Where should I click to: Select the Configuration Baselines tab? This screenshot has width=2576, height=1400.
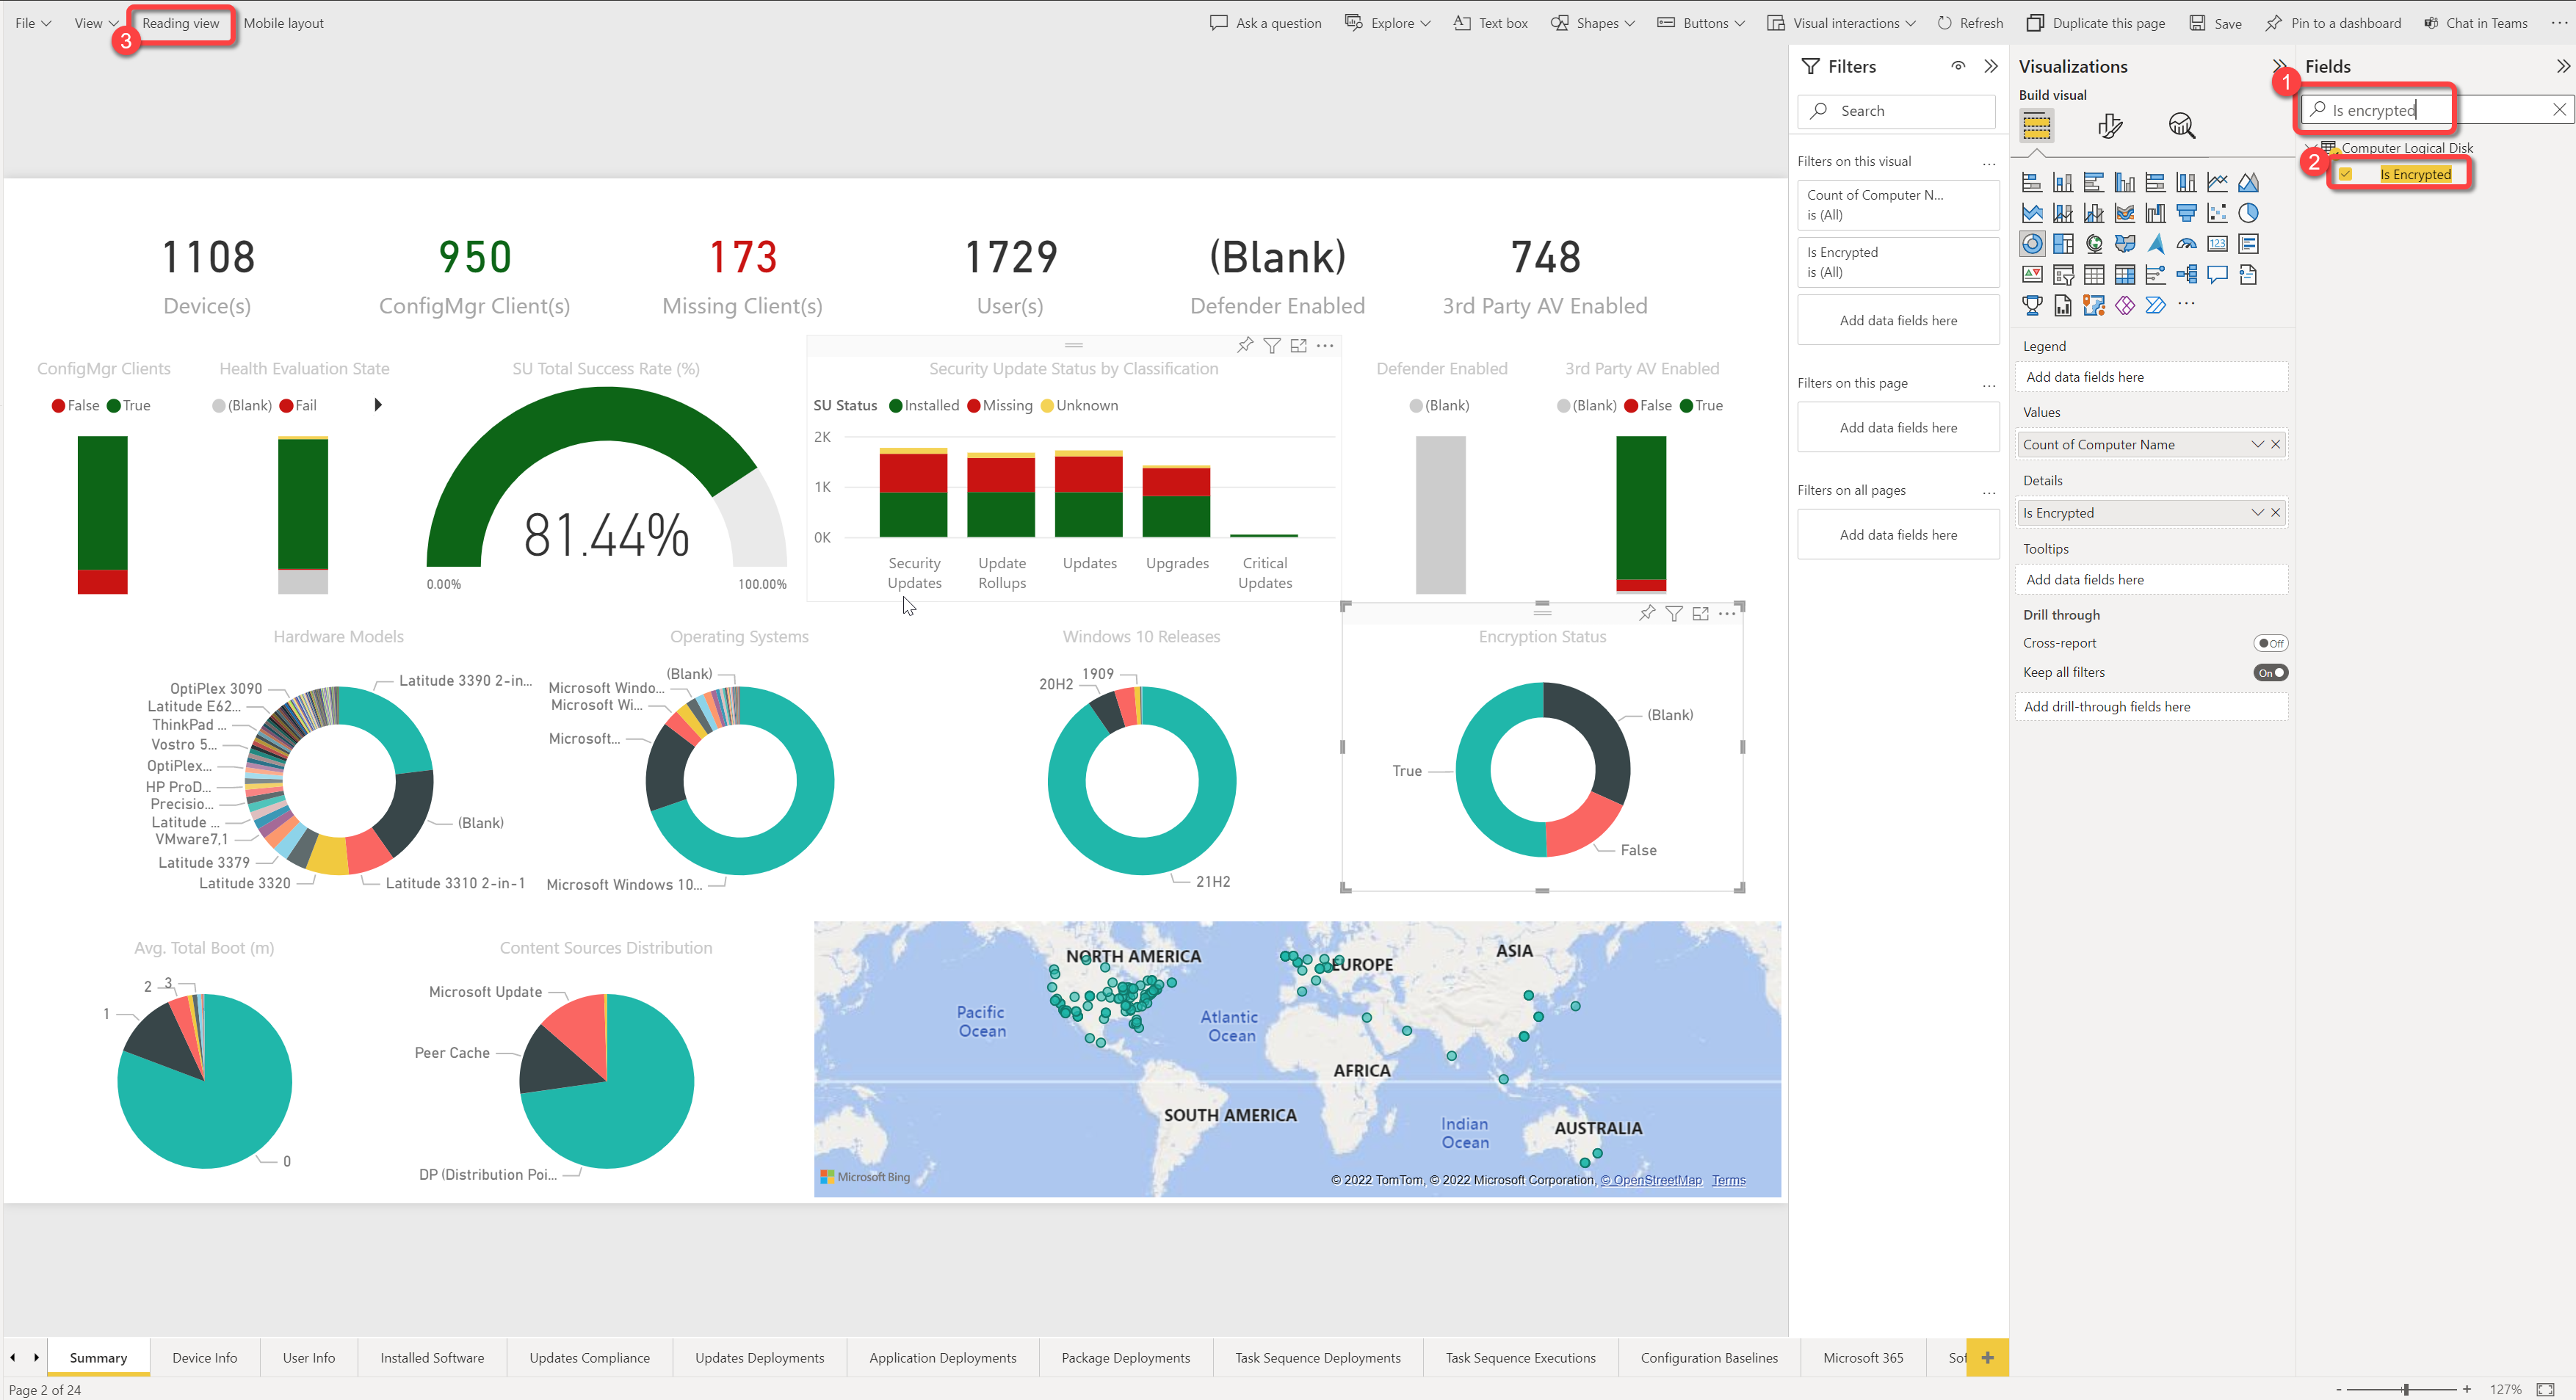point(1709,1357)
